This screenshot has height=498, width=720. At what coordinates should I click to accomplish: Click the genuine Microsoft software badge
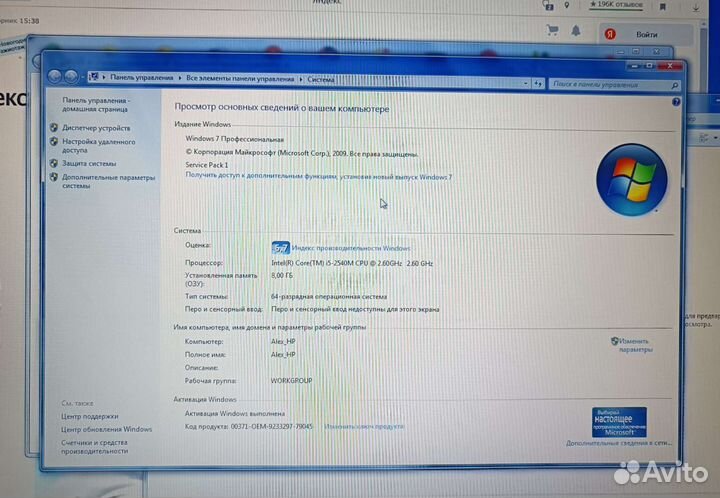pyautogui.click(x=619, y=422)
